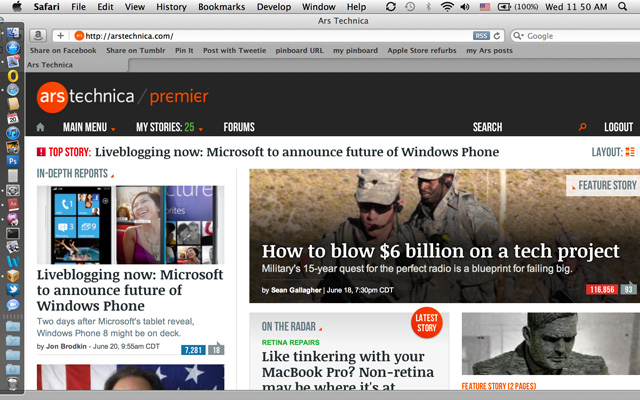Open the Twitter bird app in Dock
Viewport: 640px width, 400px height.
point(13,290)
